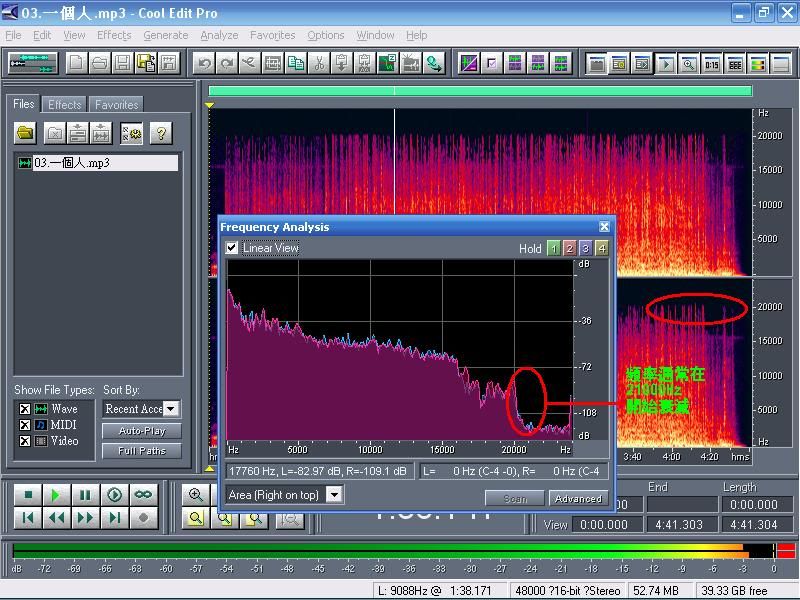This screenshot has width=800, height=600.
Task: Open the Area (Right on top) dropdown
Action: 335,494
